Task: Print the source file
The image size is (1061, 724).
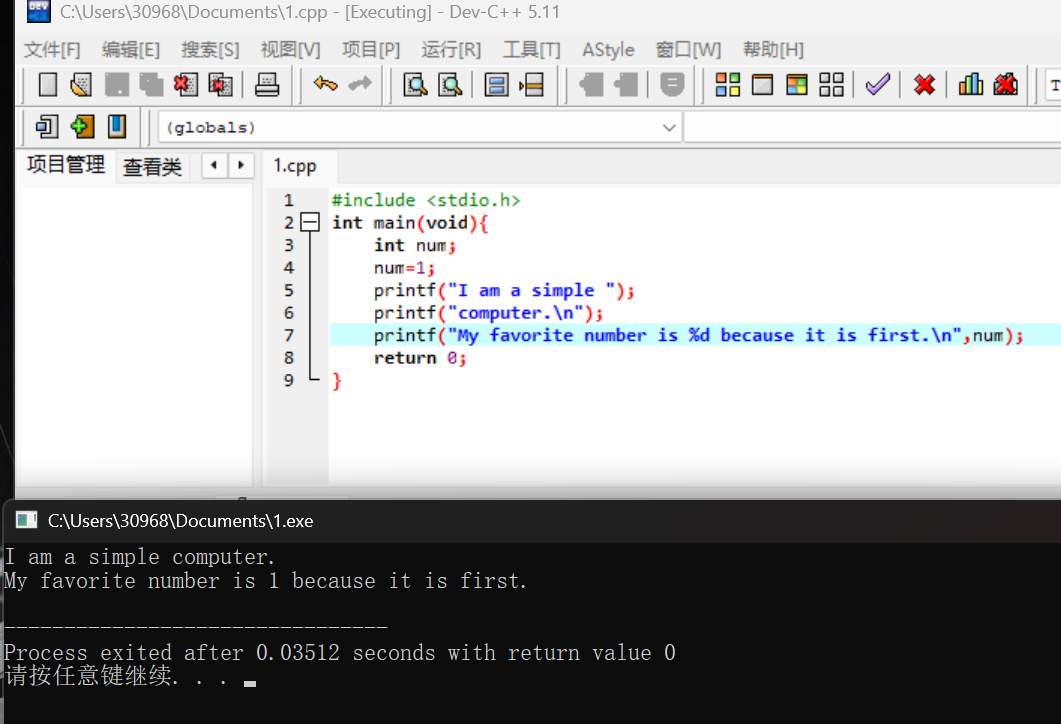Action: click(267, 85)
